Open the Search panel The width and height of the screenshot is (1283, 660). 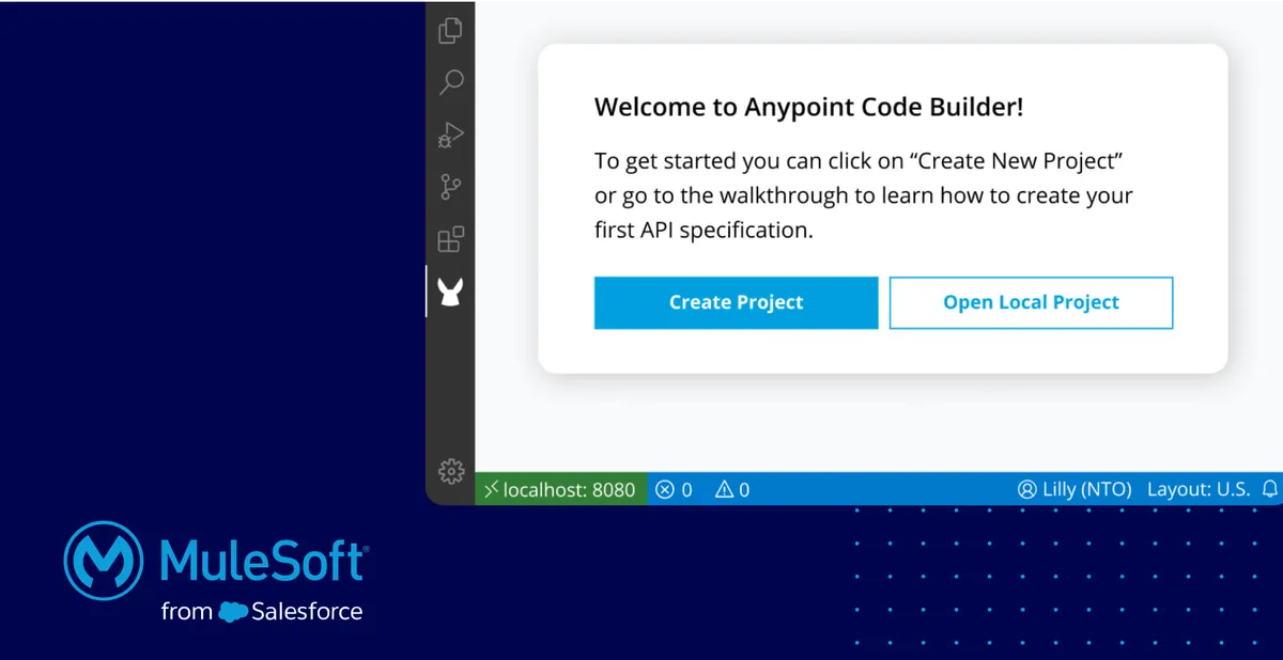click(451, 82)
